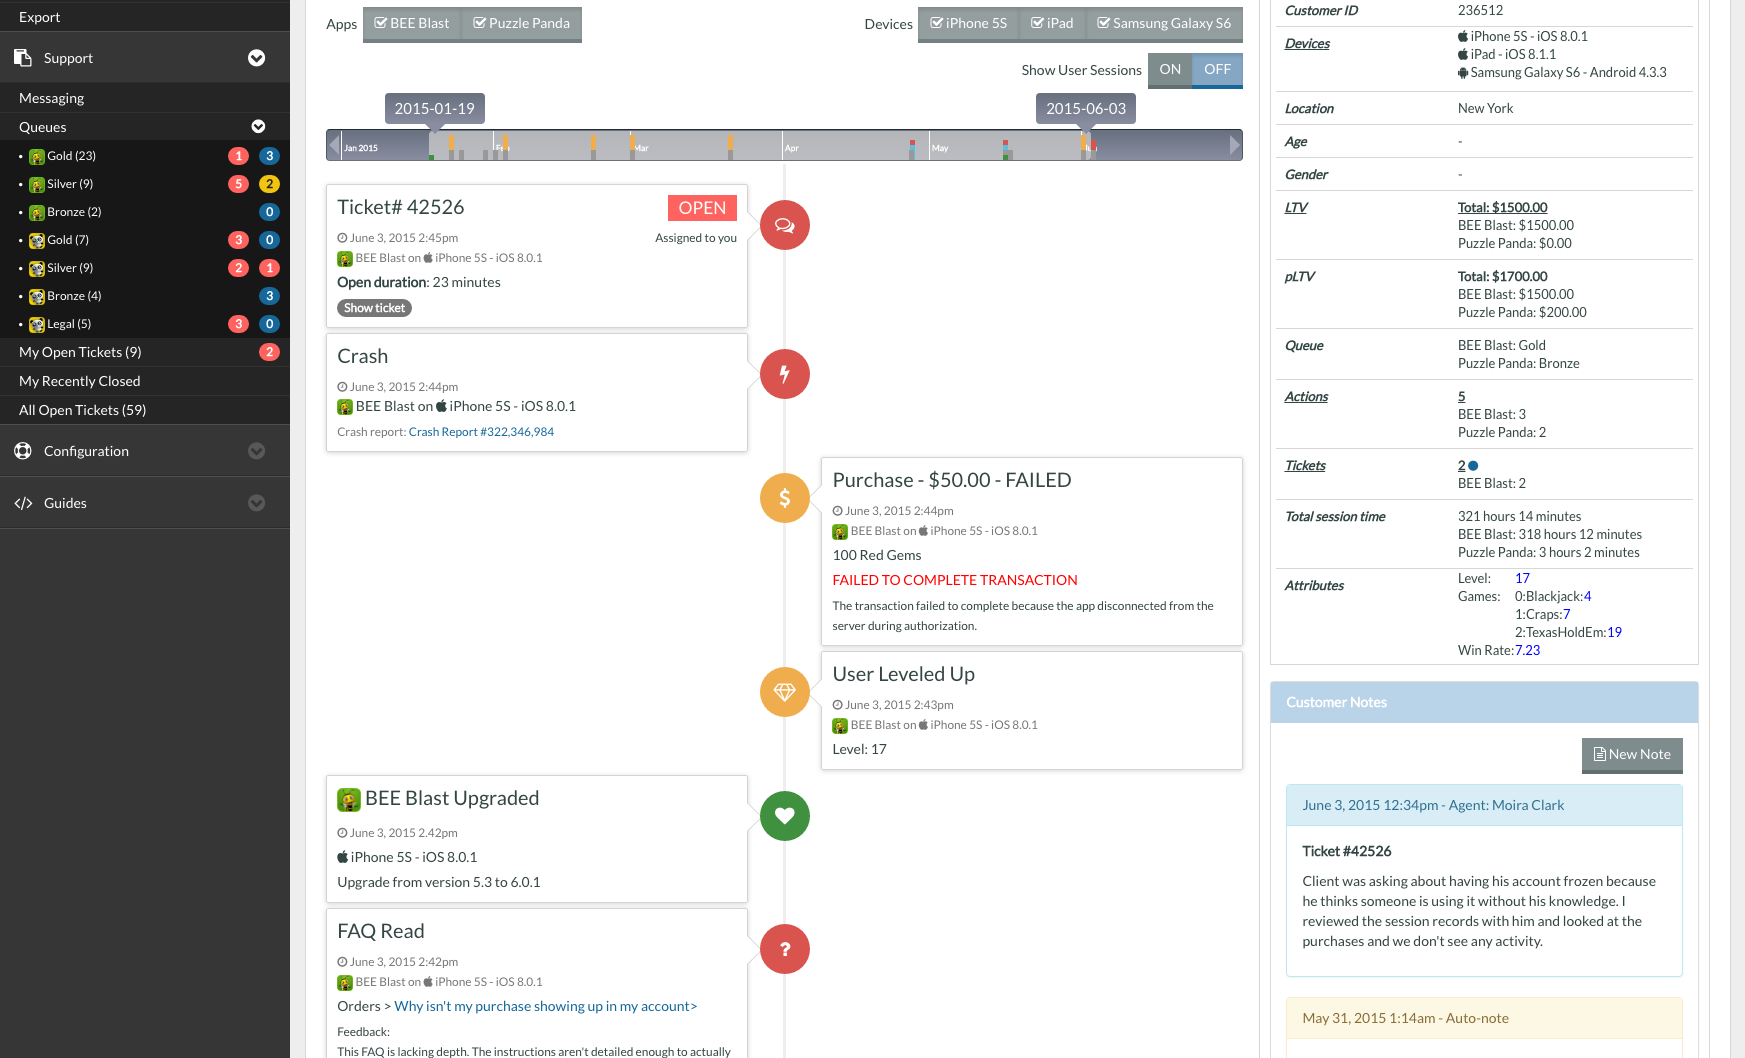The width and height of the screenshot is (1745, 1058).
Task: Click the 2015-06-03 timeline end handle
Action: tap(1086, 108)
